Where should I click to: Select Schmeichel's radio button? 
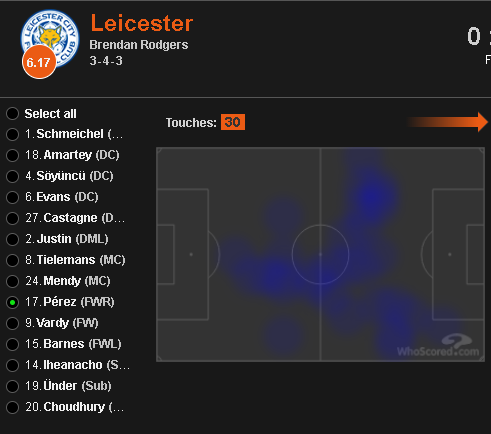12,134
